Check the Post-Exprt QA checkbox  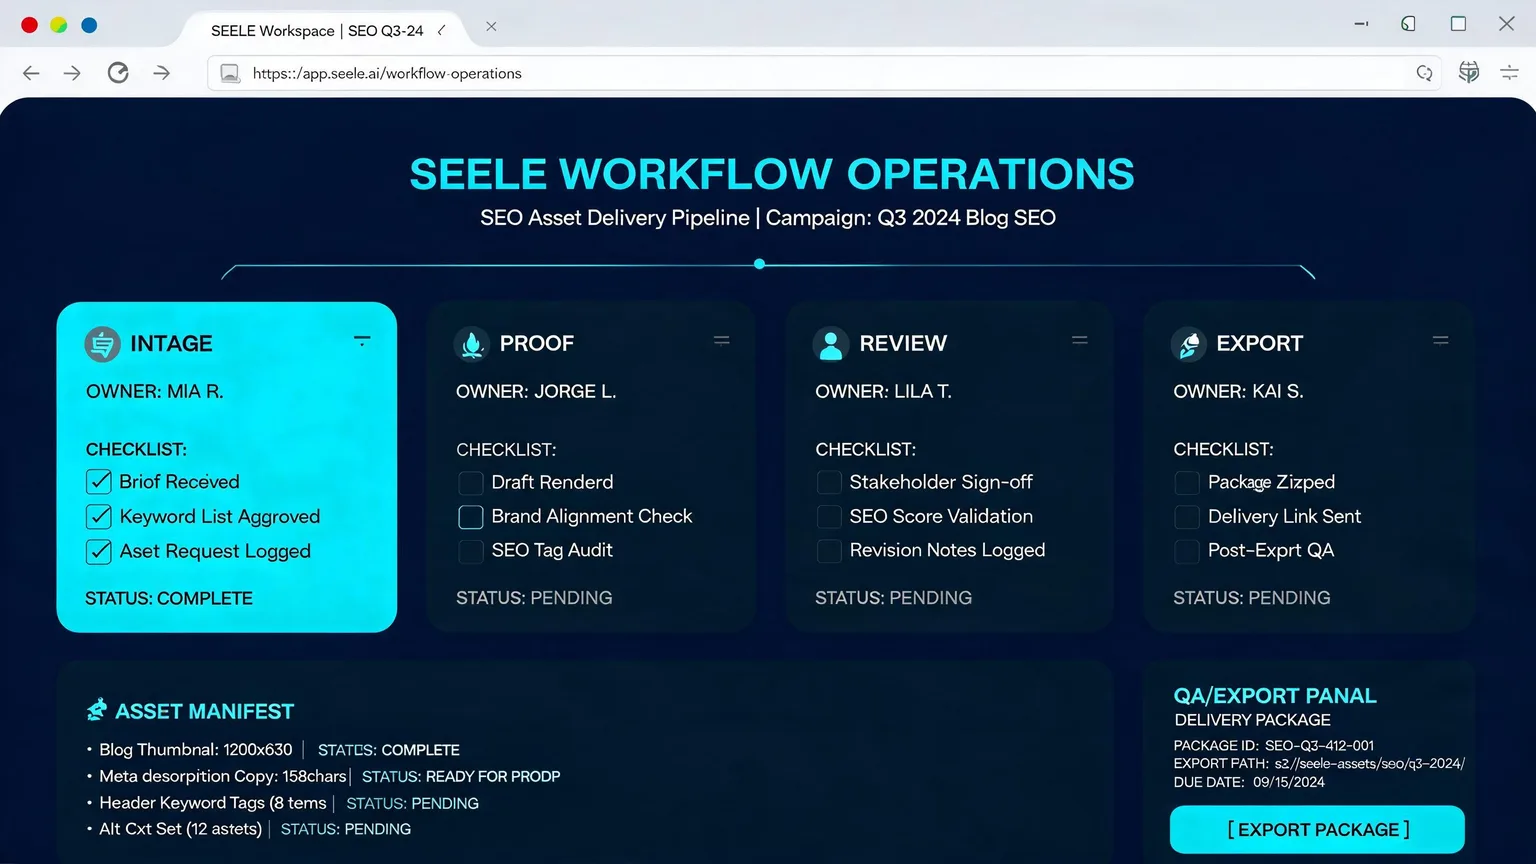(1187, 551)
